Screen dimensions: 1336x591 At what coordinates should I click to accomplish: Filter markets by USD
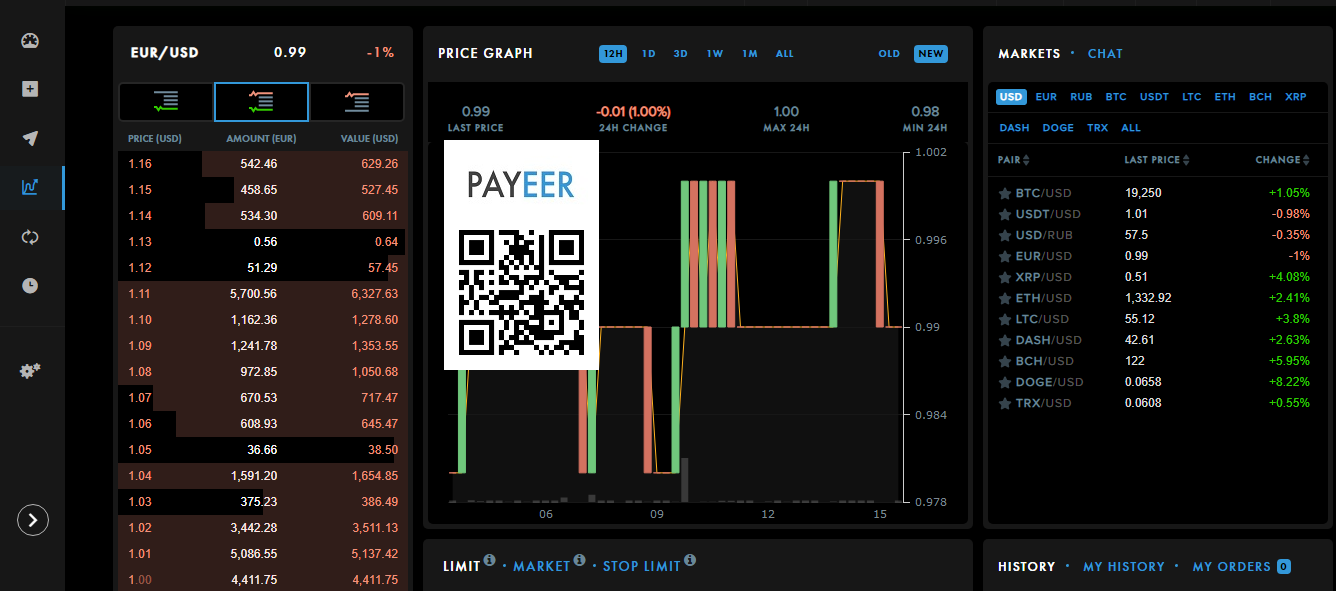[1011, 97]
